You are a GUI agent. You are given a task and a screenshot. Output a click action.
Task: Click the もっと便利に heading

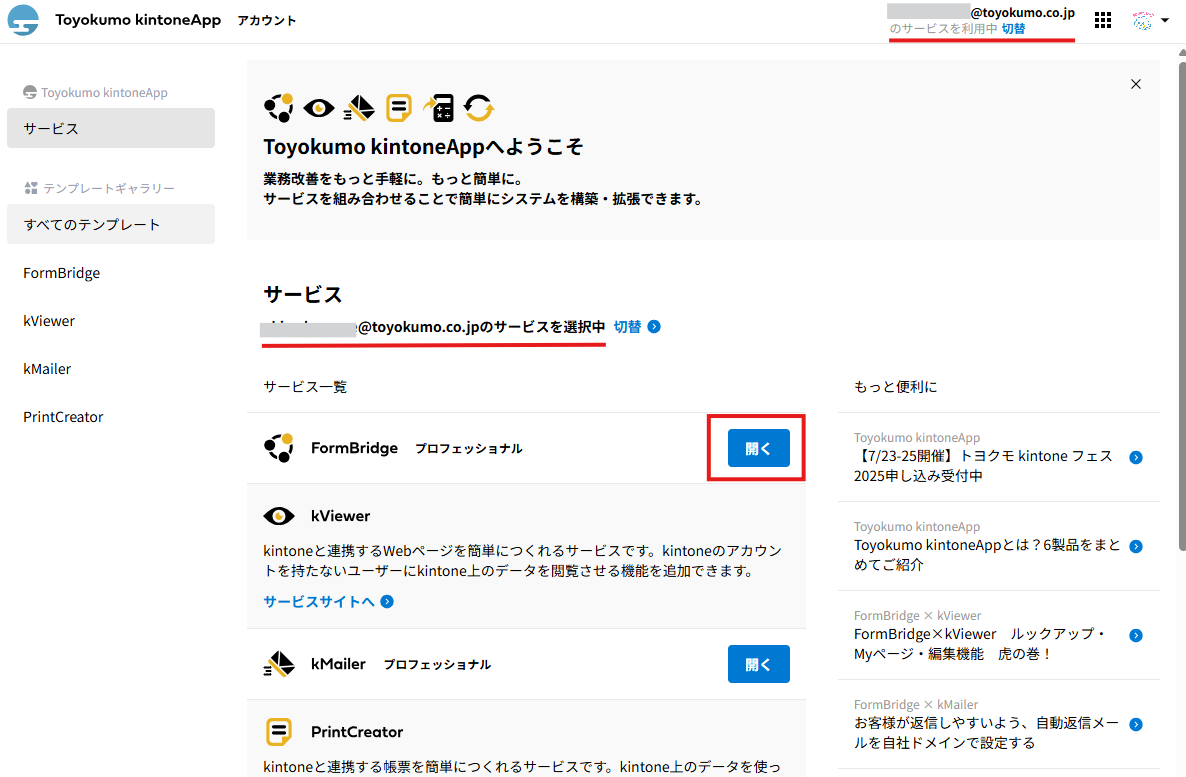(x=896, y=387)
